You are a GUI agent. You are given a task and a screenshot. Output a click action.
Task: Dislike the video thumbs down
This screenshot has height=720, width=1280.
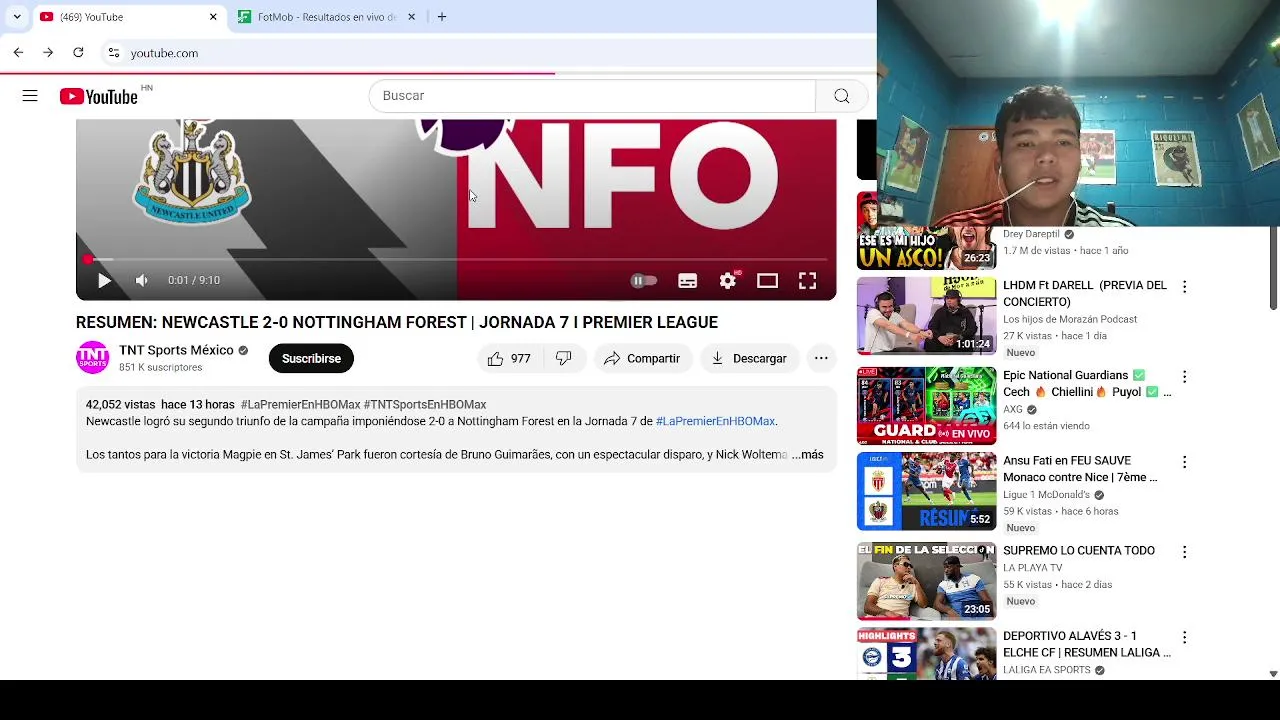point(564,358)
